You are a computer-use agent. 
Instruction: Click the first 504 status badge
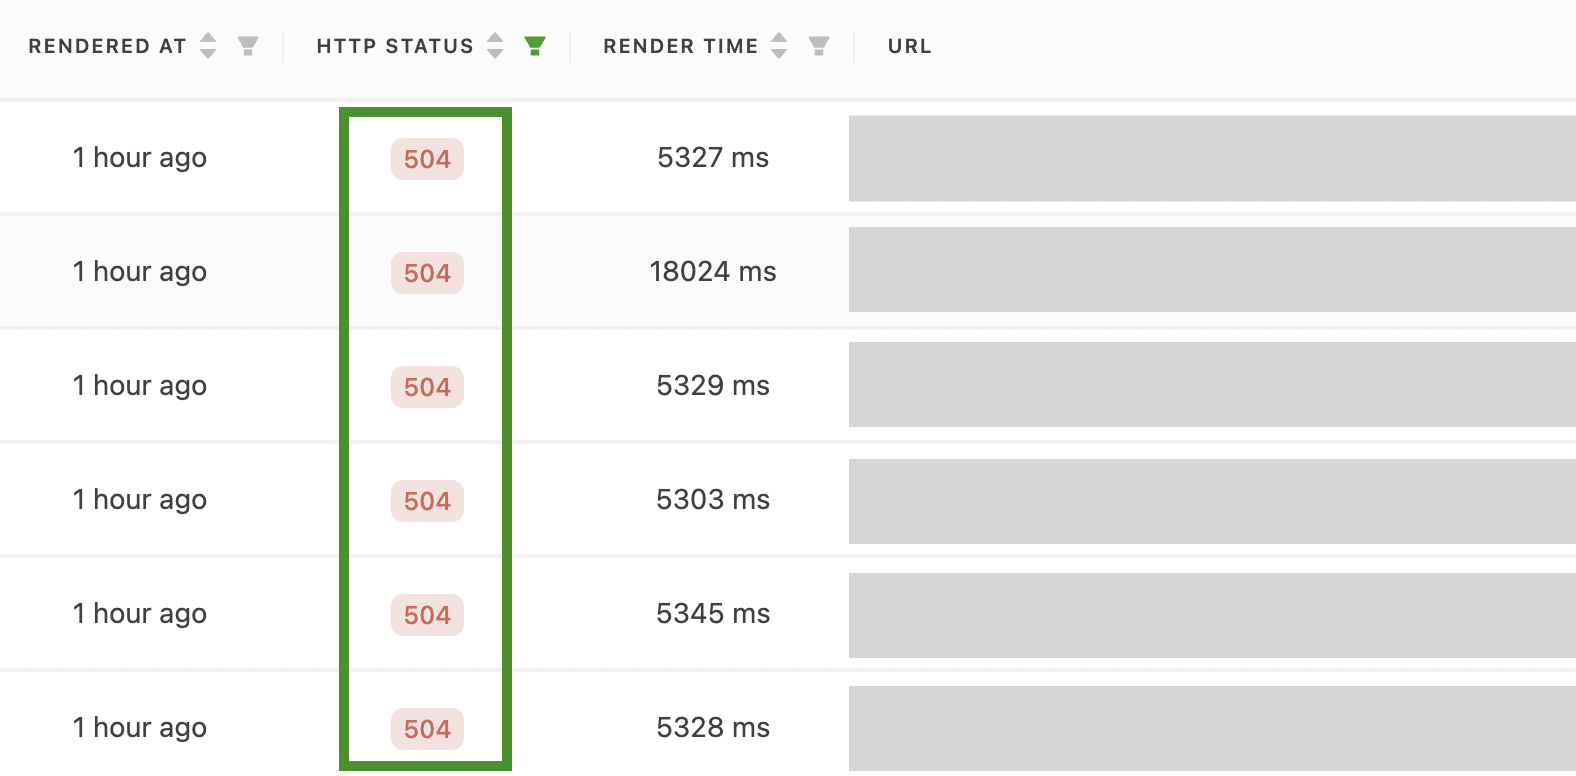[x=426, y=158]
